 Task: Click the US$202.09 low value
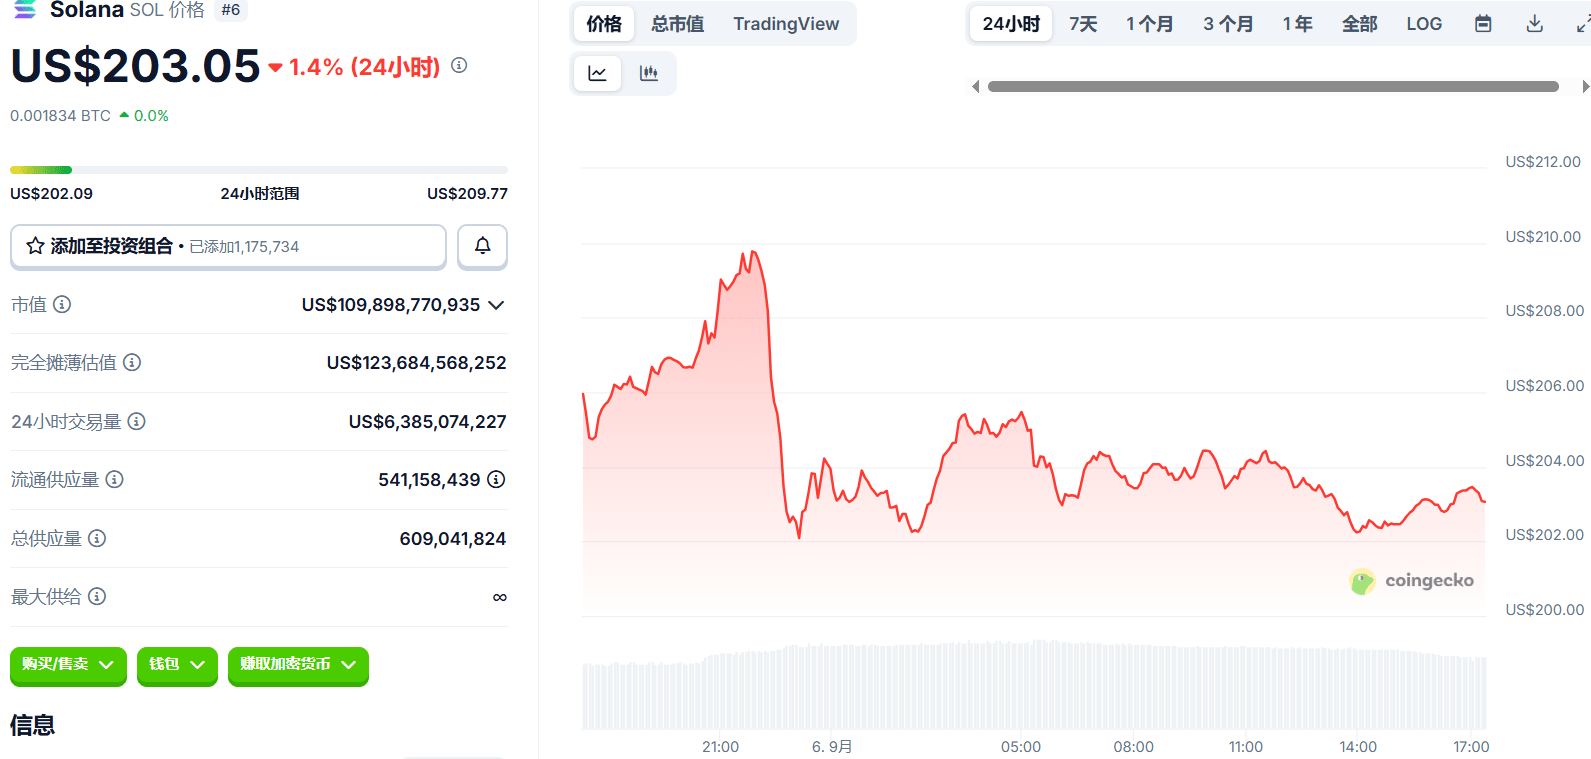coord(51,194)
